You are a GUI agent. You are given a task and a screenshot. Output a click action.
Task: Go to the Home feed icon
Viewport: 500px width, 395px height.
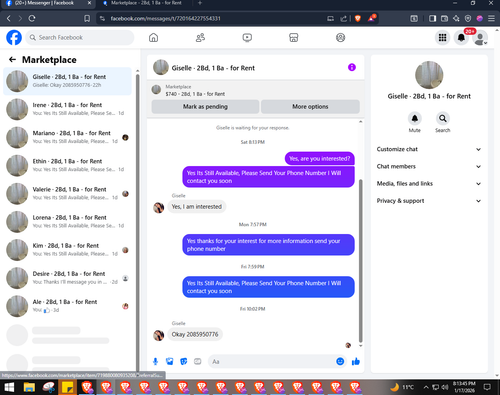(x=153, y=38)
